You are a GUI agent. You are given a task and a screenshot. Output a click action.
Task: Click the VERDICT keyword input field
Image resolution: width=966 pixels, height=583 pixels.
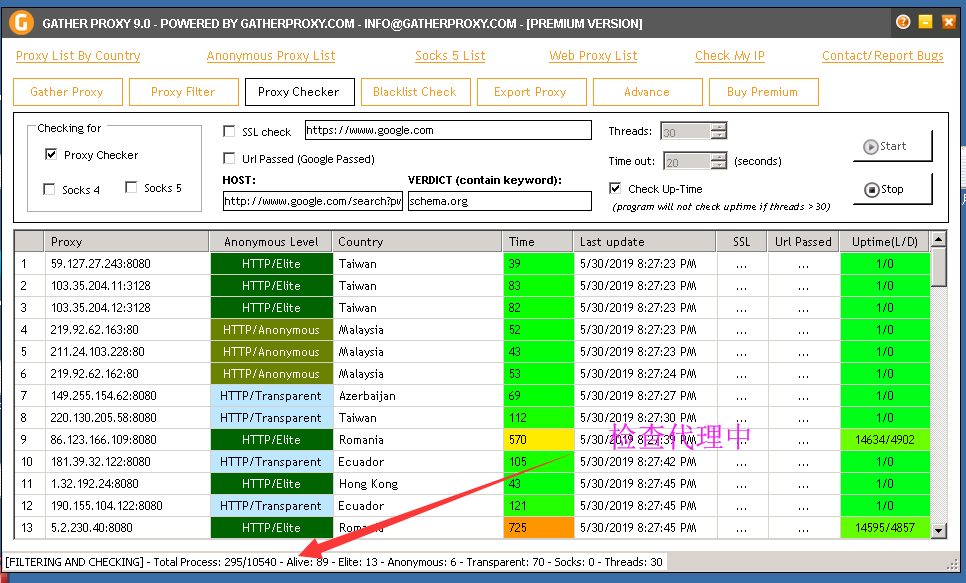coord(500,201)
